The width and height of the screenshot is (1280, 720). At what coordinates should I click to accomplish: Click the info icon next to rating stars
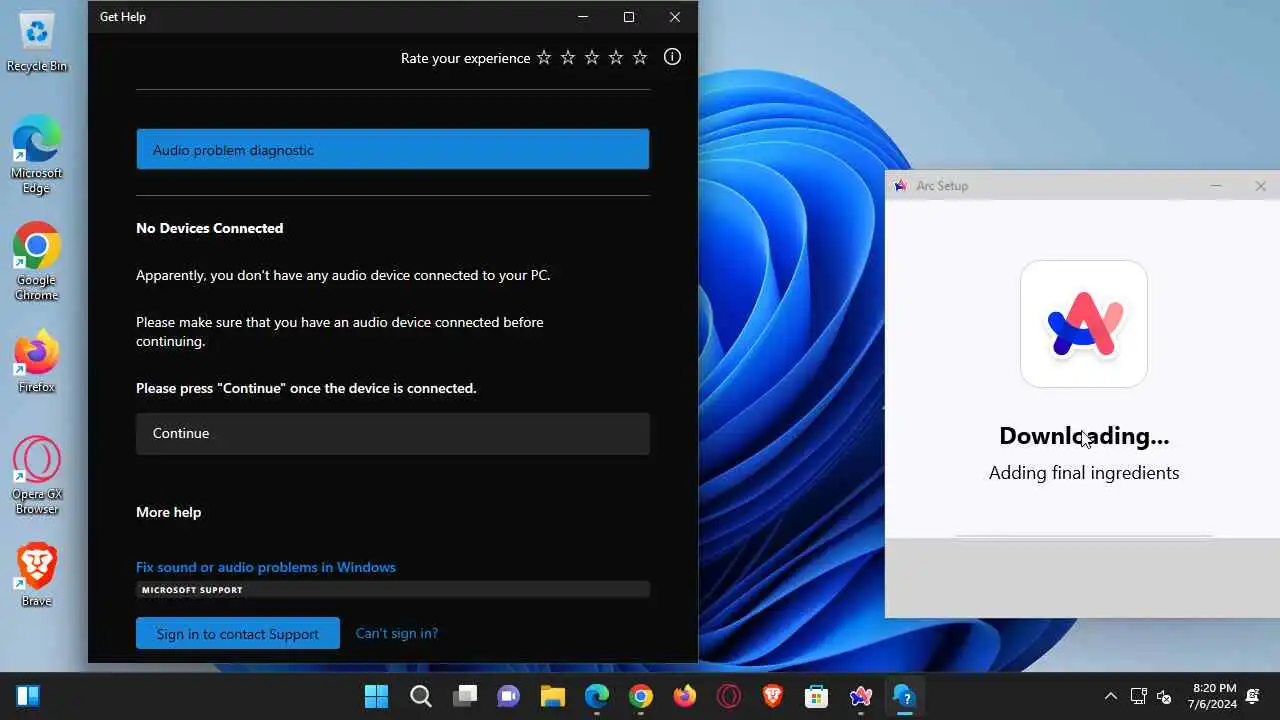click(672, 57)
